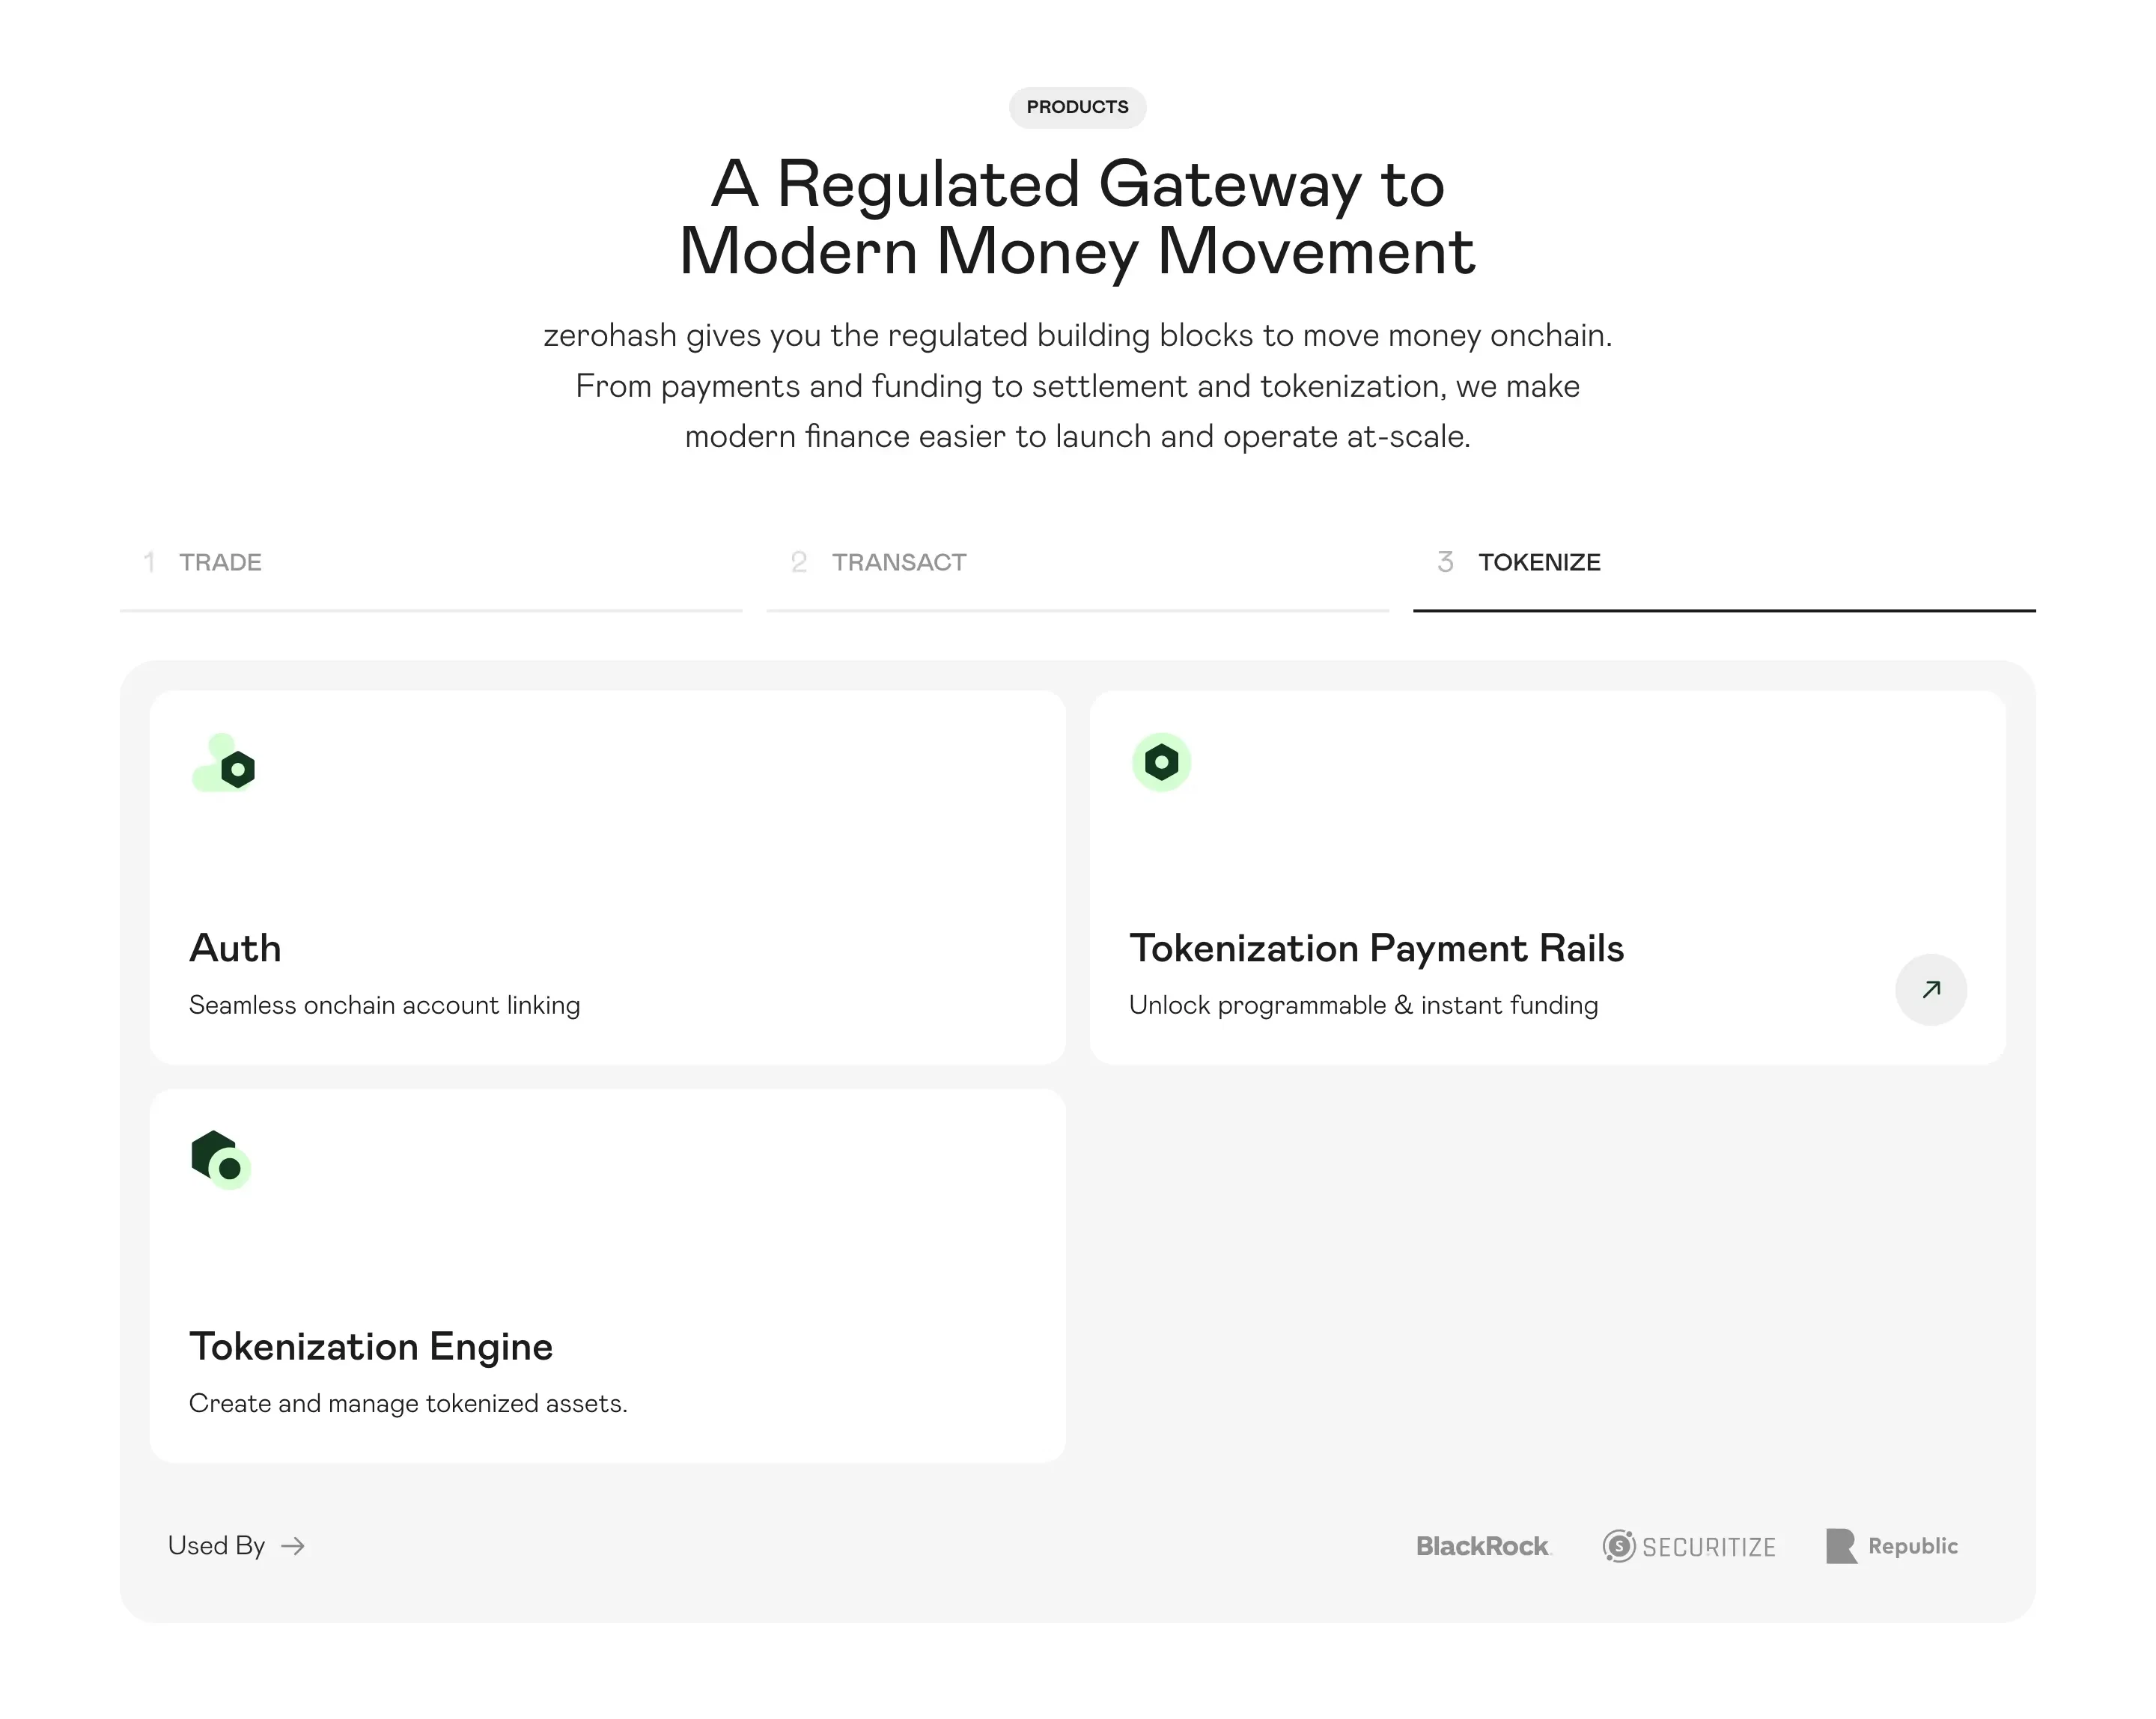Image resolution: width=2156 pixels, height=1719 pixels.
Task: Open the Tokenization Engine card
Action: (x=607, y=1275)
